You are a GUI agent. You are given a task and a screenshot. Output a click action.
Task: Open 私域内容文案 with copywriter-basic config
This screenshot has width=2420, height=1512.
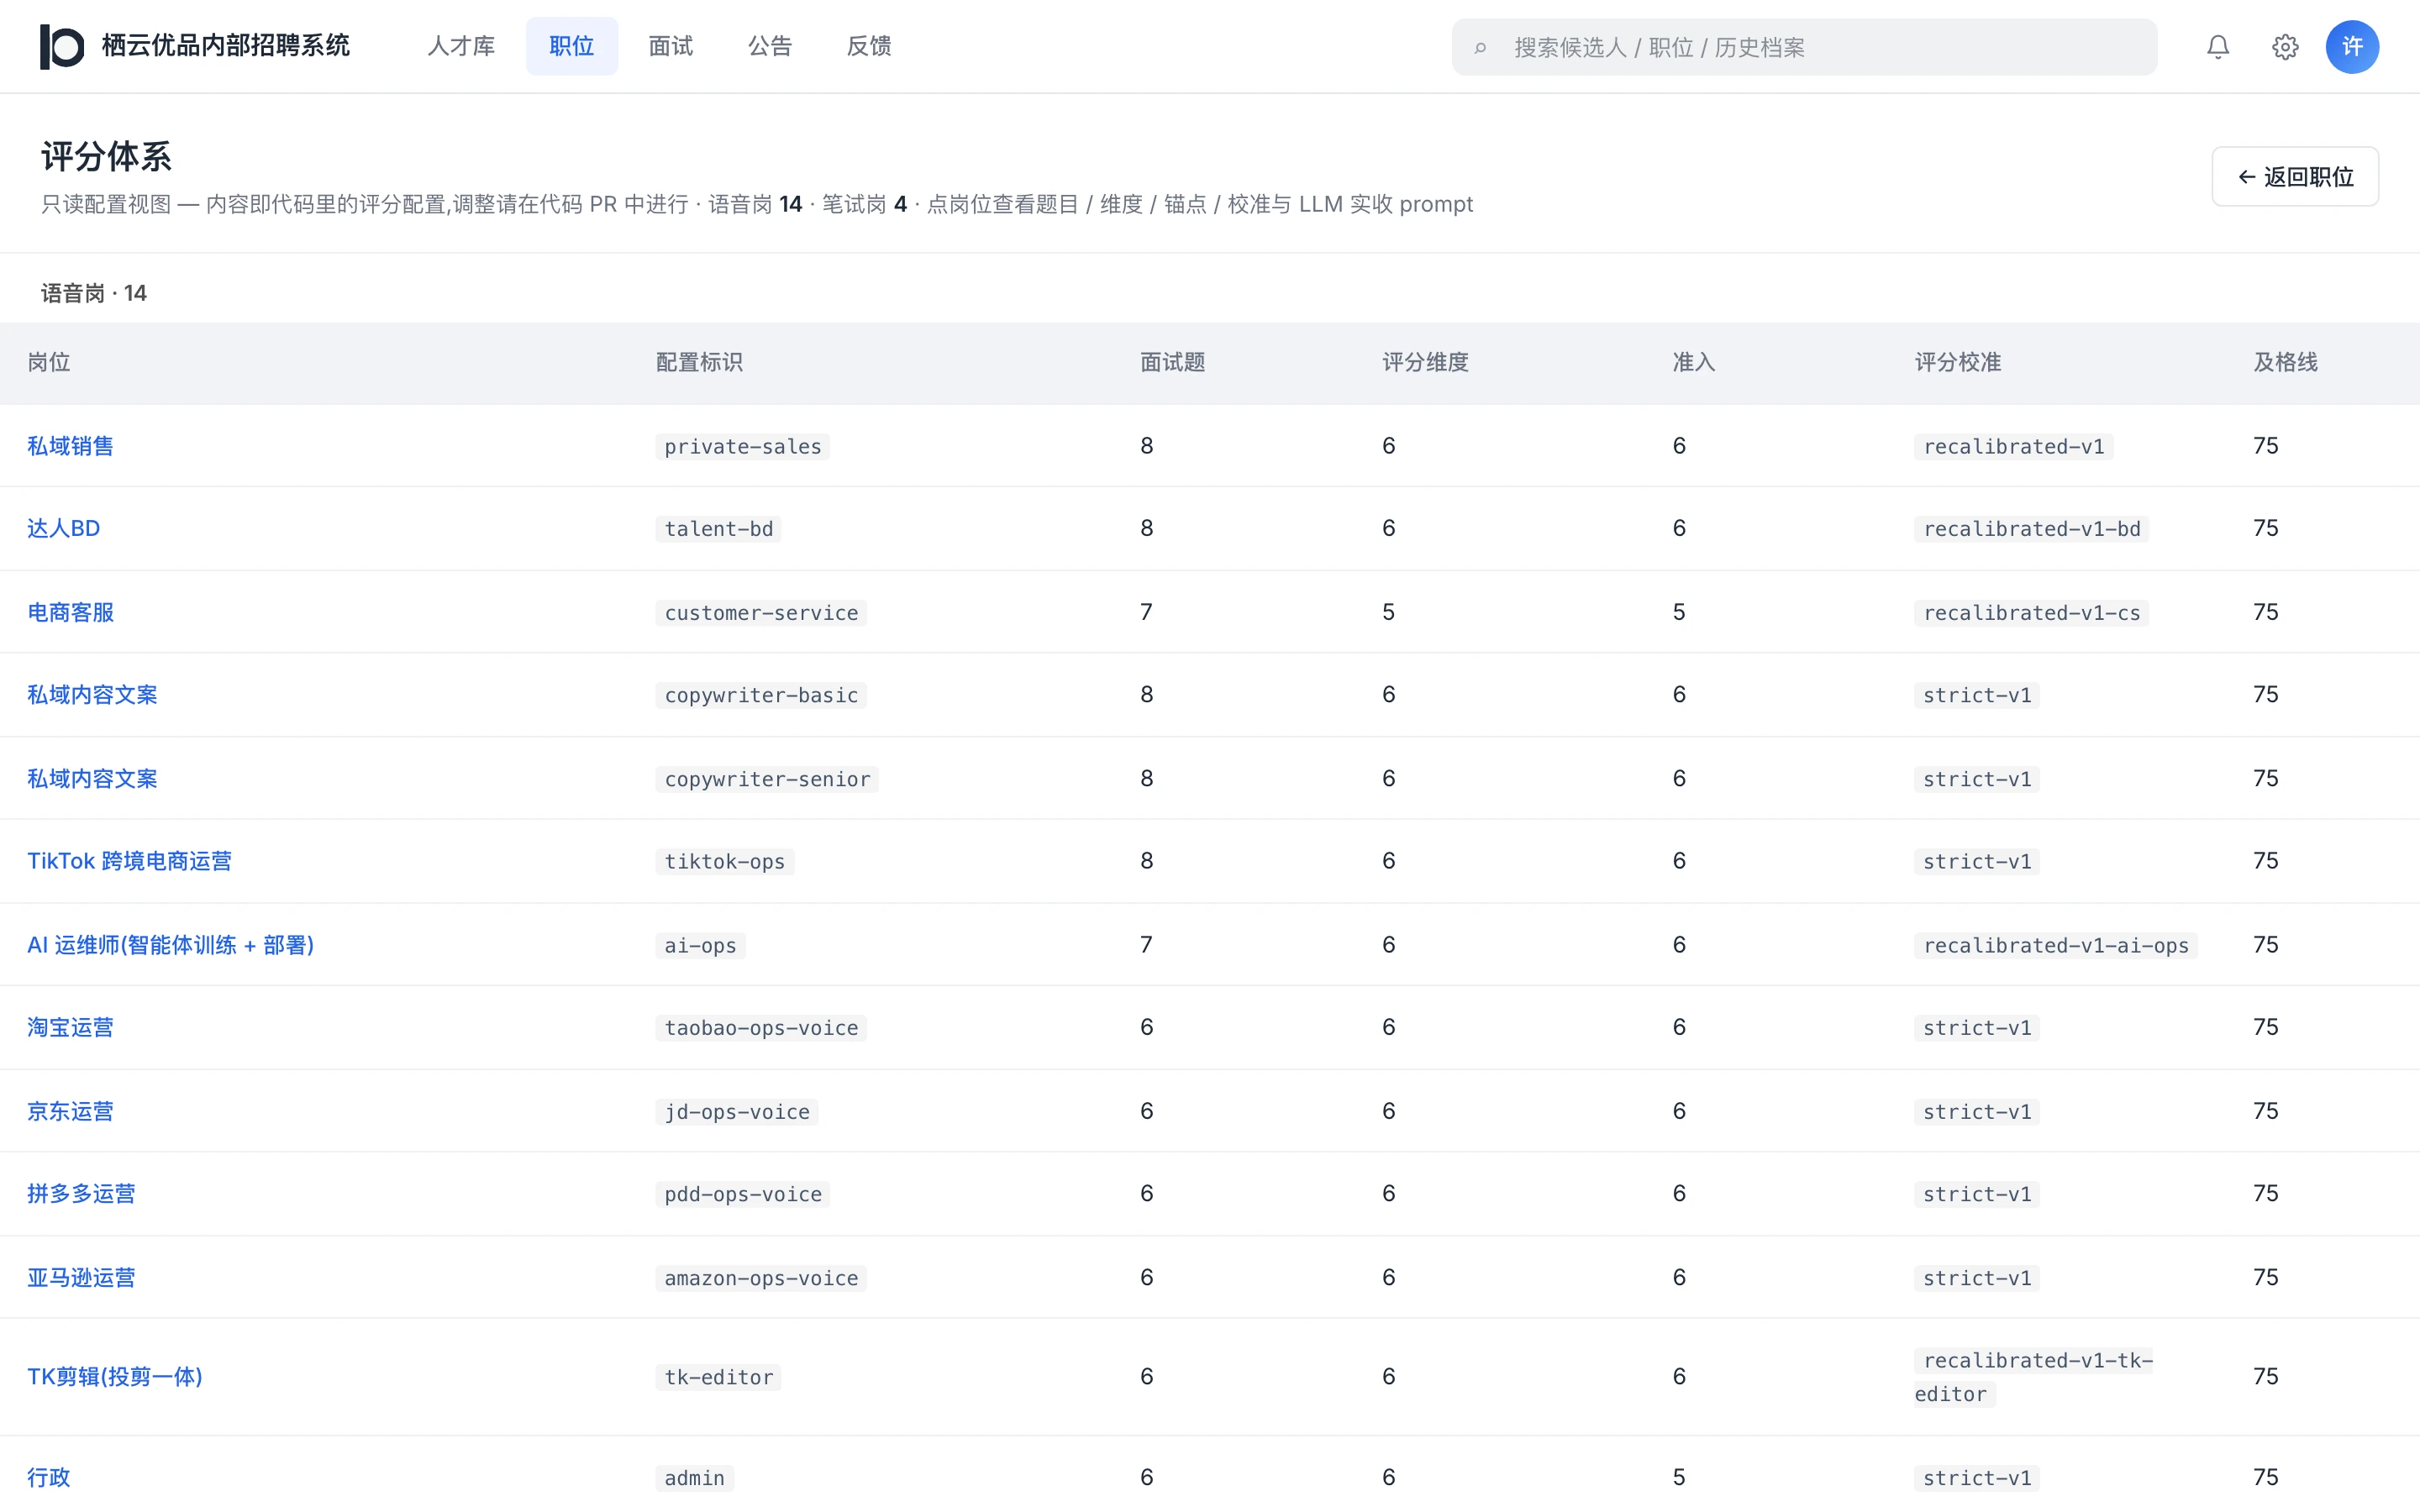pos(92,694)
